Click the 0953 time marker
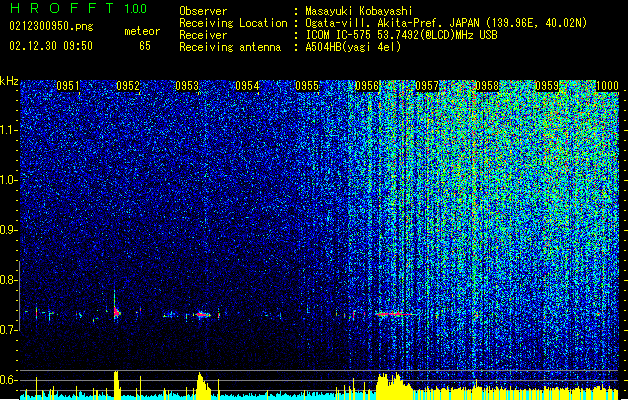The width and height of the screenshot is (629, 400). (x=187, y=86)
